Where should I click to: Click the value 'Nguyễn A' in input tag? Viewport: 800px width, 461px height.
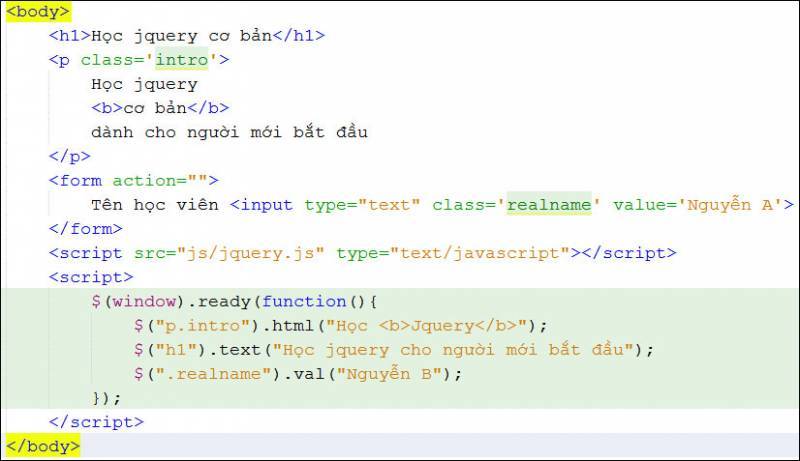[731, 204]
